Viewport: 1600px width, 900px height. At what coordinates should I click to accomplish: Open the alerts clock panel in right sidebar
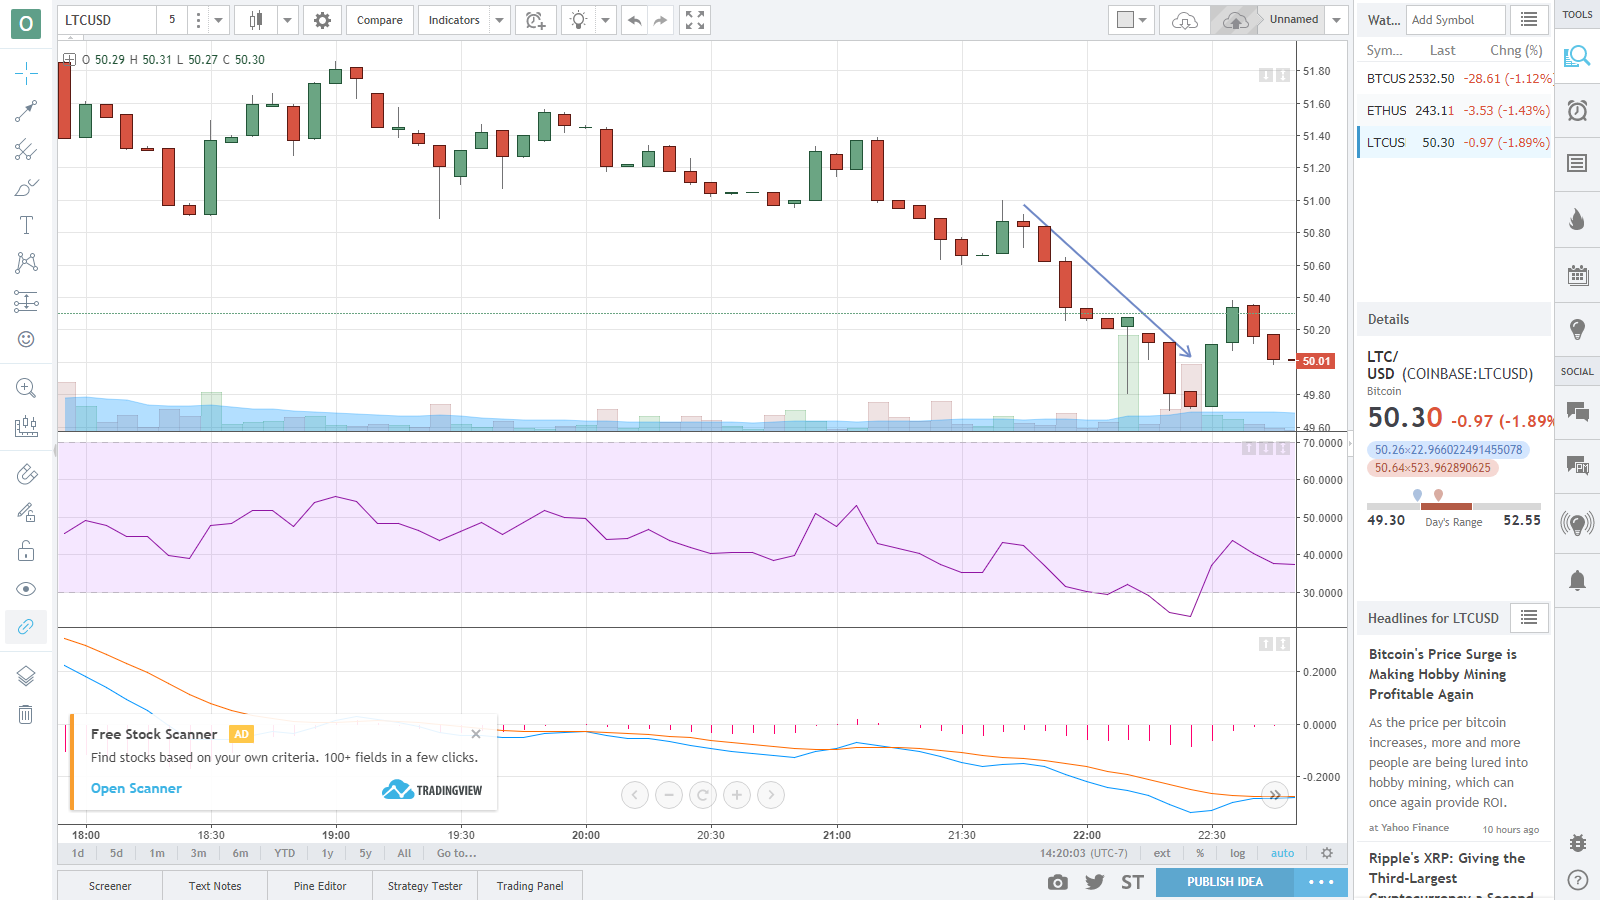pyautogui.click(x=1578, y=110)
